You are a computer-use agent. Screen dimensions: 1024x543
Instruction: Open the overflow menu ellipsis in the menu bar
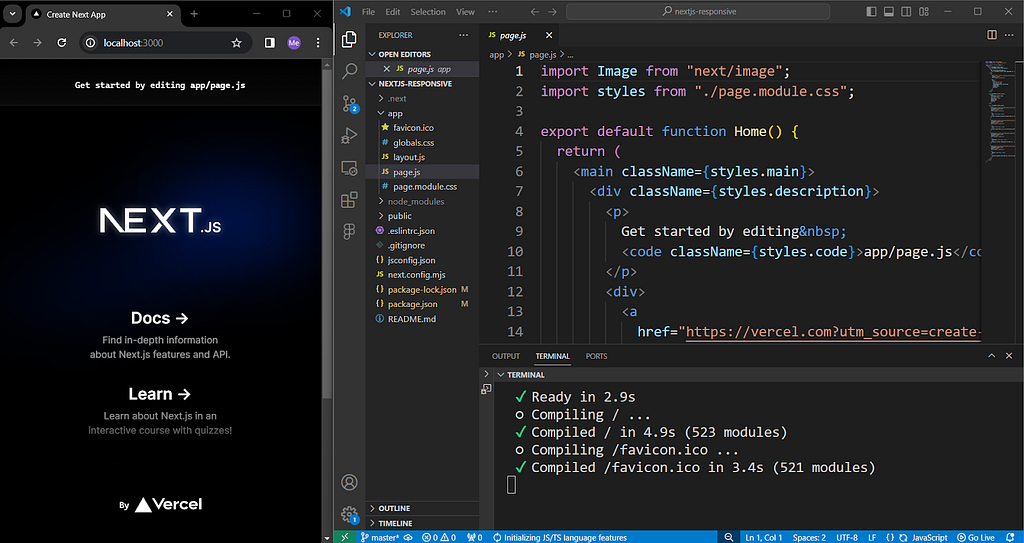492,12
